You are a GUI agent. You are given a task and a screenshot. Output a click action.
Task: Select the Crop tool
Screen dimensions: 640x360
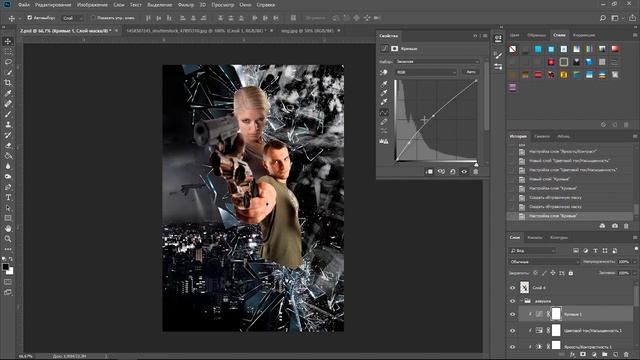coord(8,83)
